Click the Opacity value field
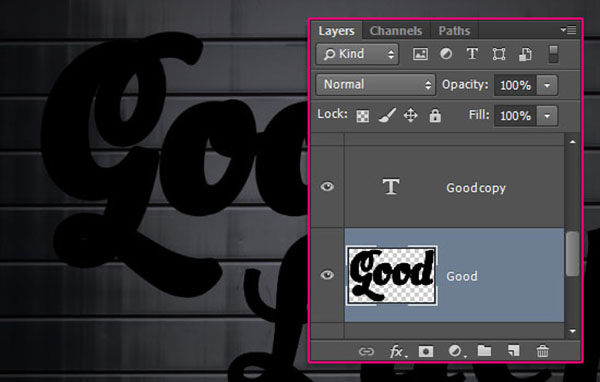The width and height of the screenshot is (600, 382). 515,85
